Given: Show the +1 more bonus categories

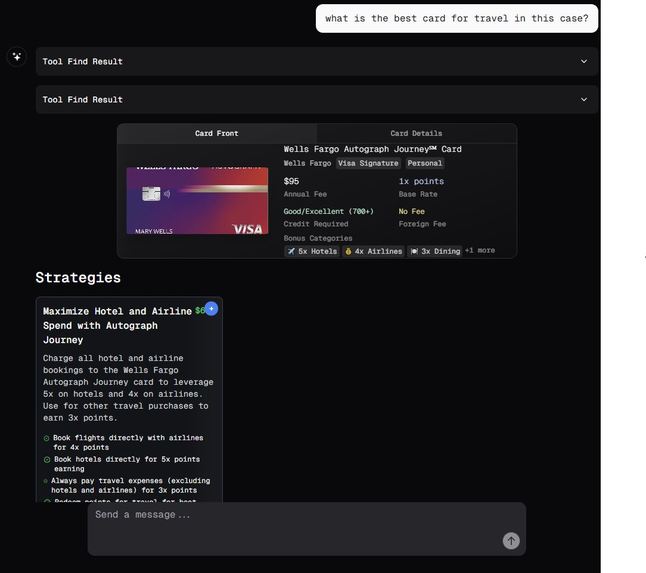Looking at the screenshot, I should (480, 250).
